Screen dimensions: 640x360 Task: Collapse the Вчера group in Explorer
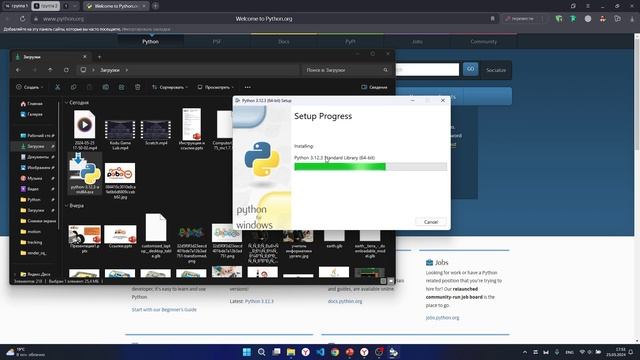pyautogui.click(x=67, y=205)
